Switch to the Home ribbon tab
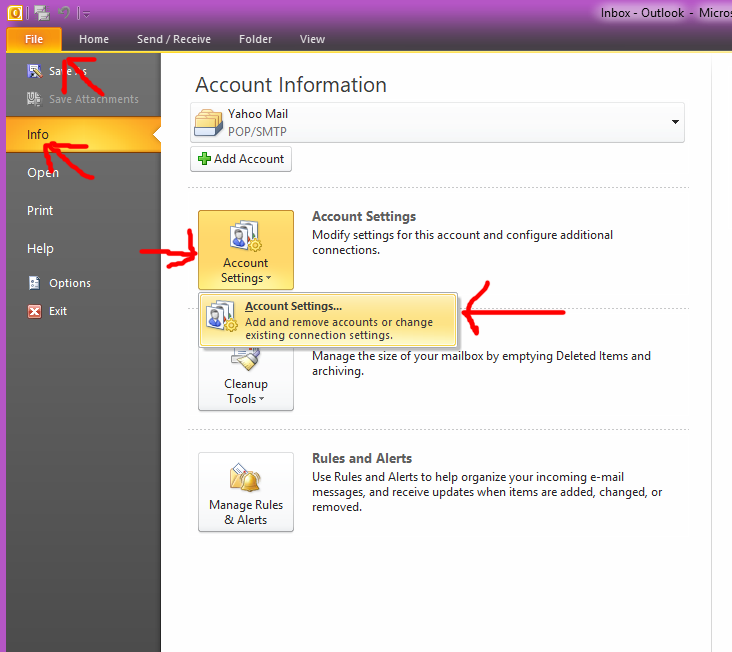Viewport: 732px width, 652px height. point(94,39)
